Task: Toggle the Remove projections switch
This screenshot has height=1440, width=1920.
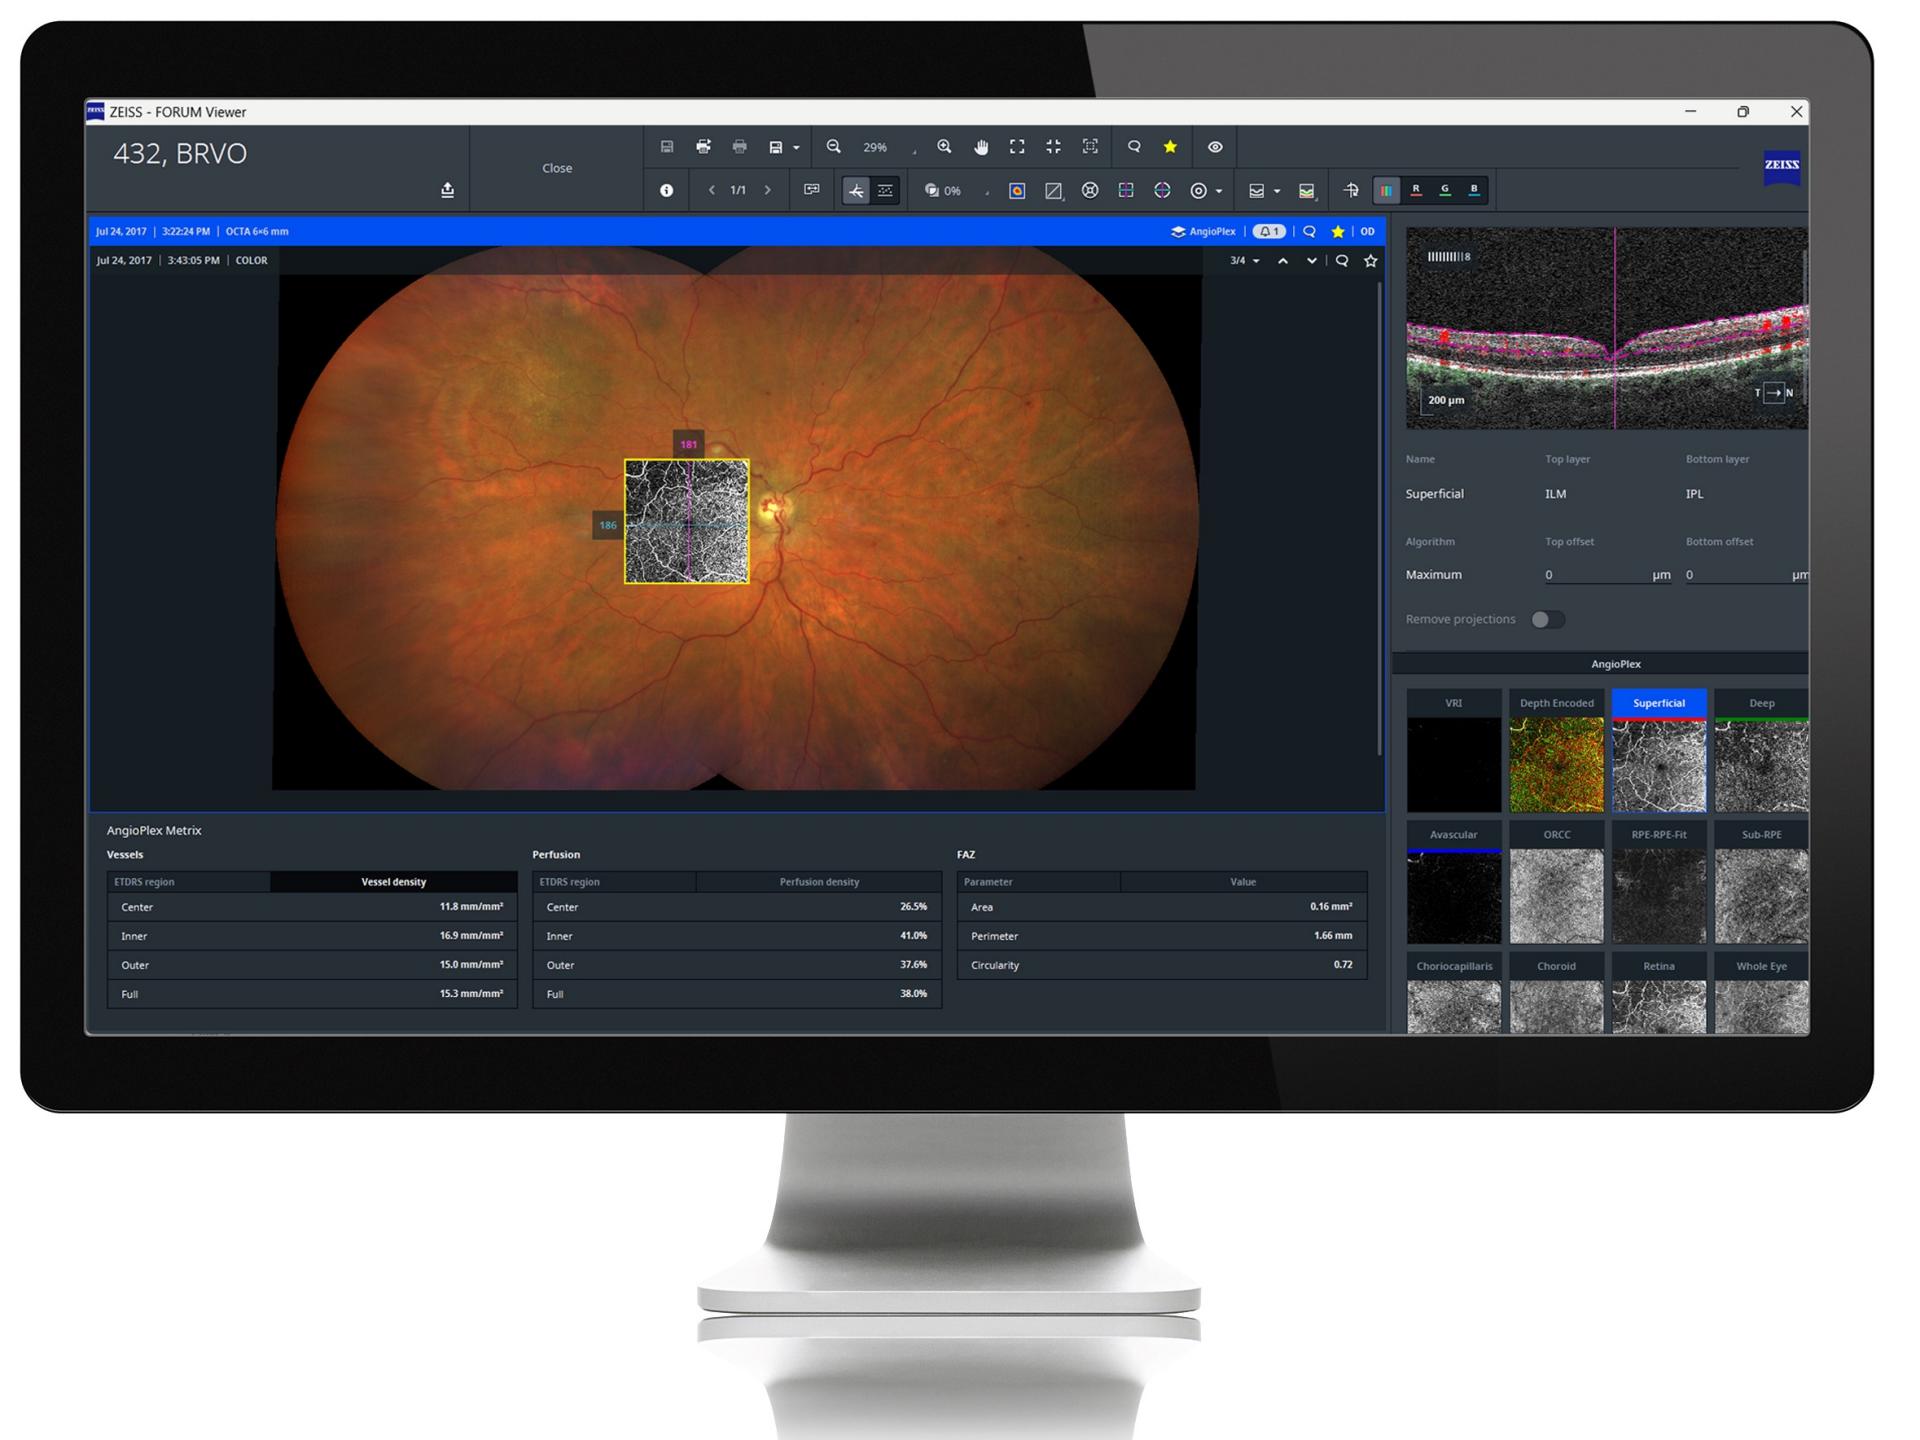Action: click(x=1547, y=619)
